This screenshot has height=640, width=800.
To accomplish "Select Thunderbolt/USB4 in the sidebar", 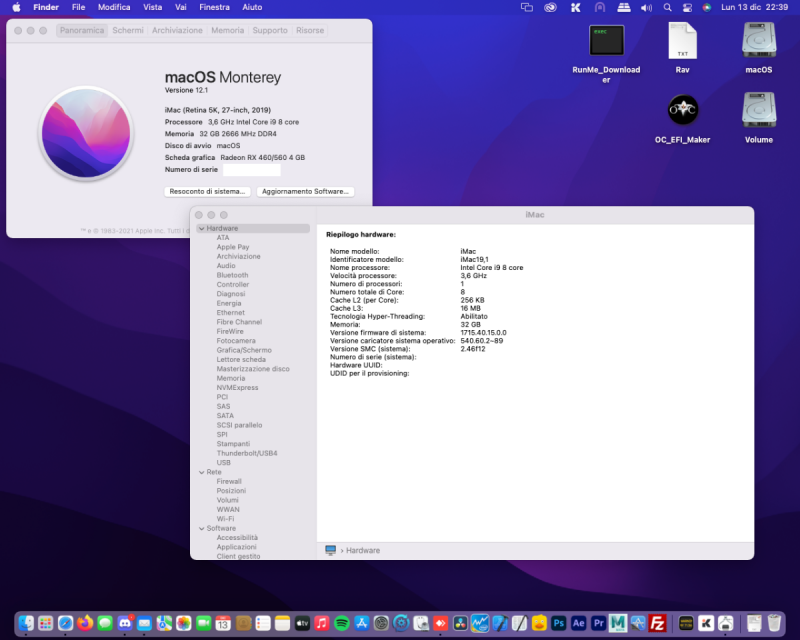I will [x=247, y=453].
